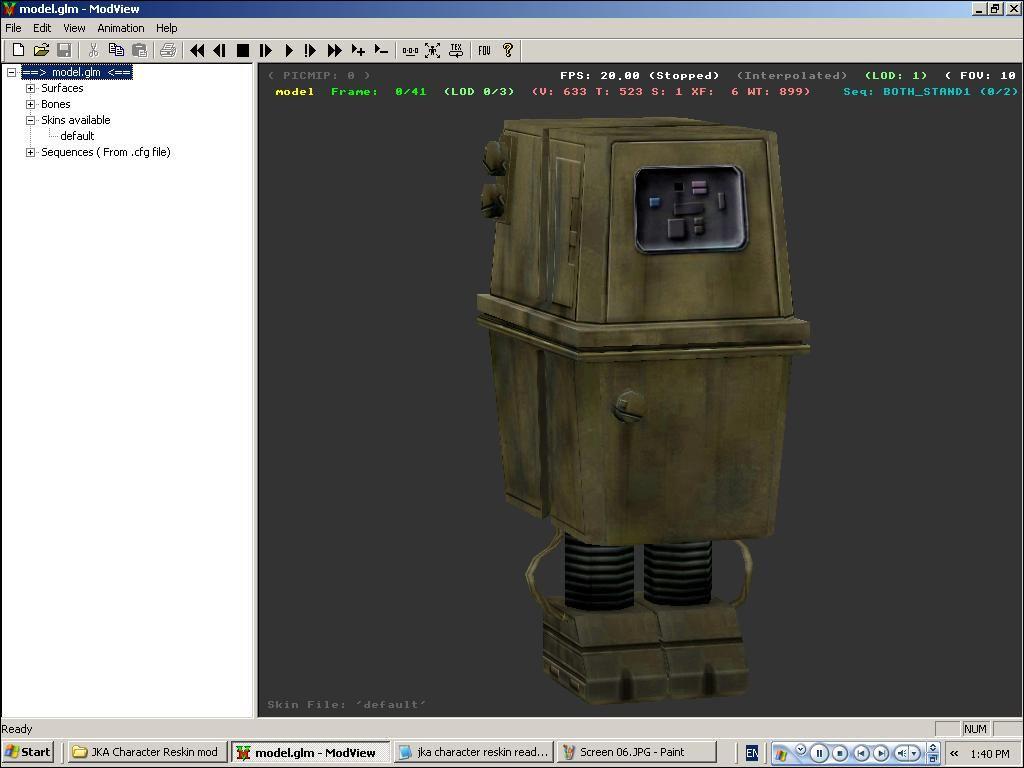The height and width of the screenshot is (768, 1024).
Task: Rewind animation to start frame
Action: click(x=197, y=50)
